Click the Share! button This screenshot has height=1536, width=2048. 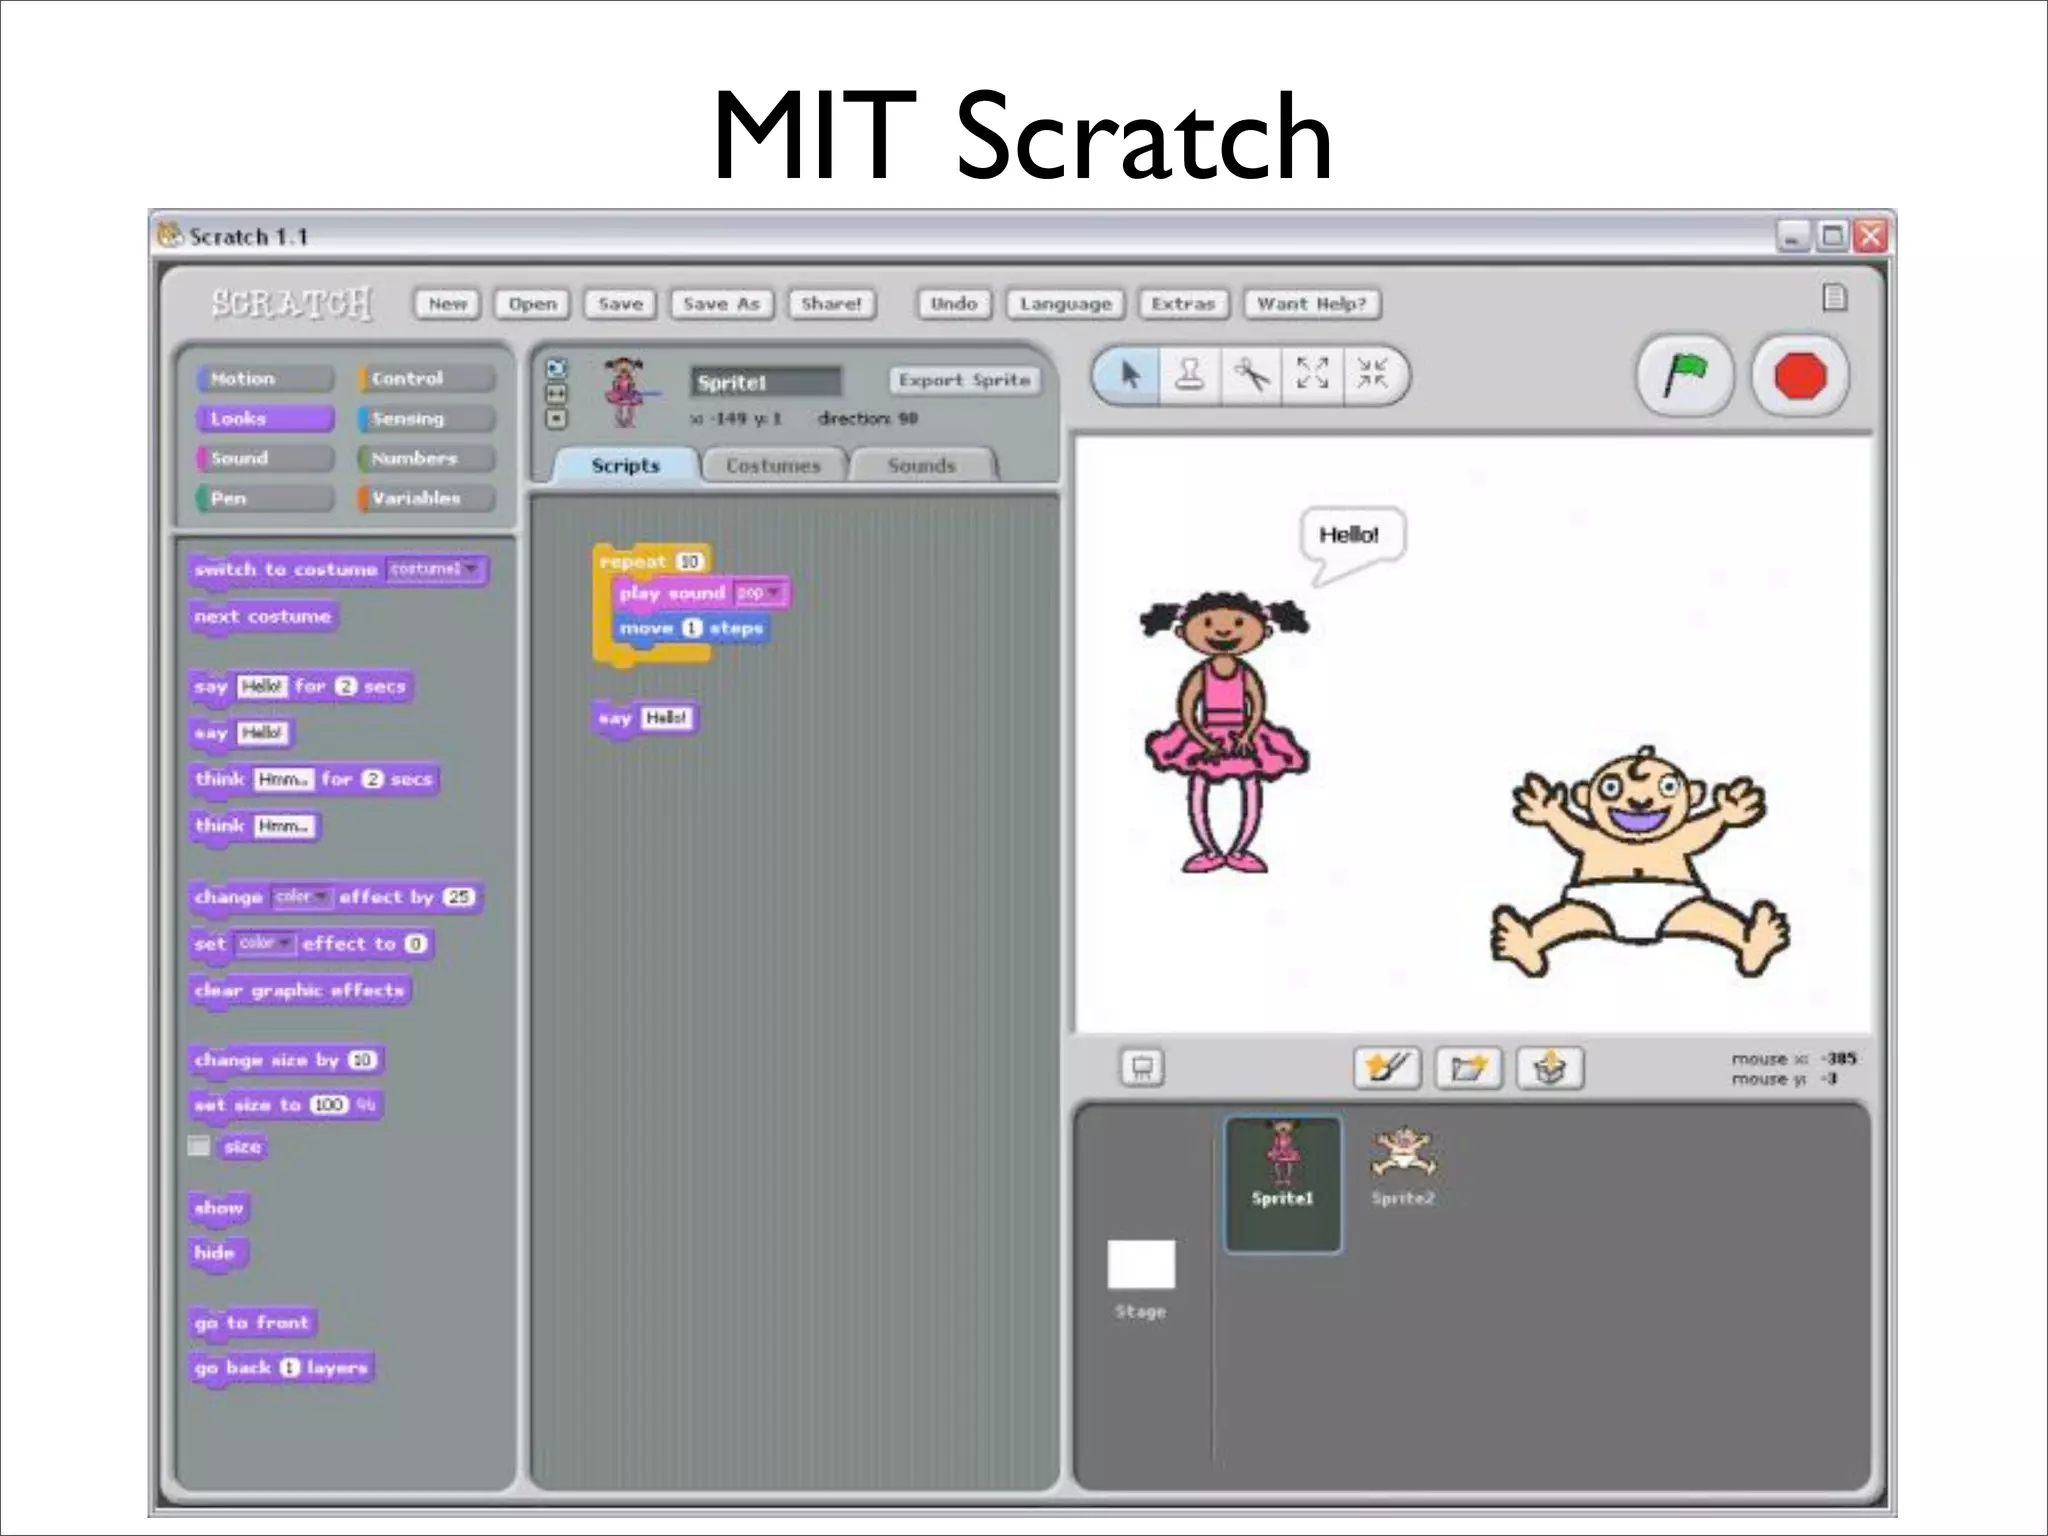tap(832, 304)
